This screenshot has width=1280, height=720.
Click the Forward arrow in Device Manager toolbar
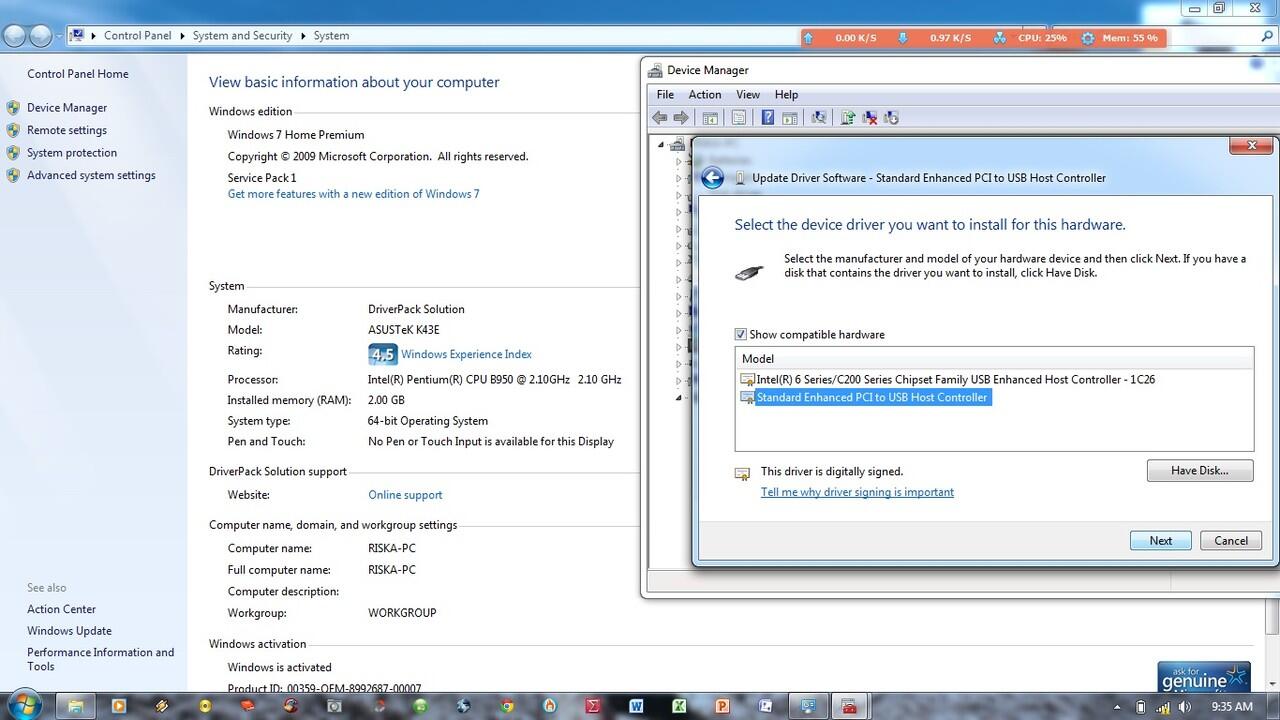pyautogui.click(x=681, y=118)
